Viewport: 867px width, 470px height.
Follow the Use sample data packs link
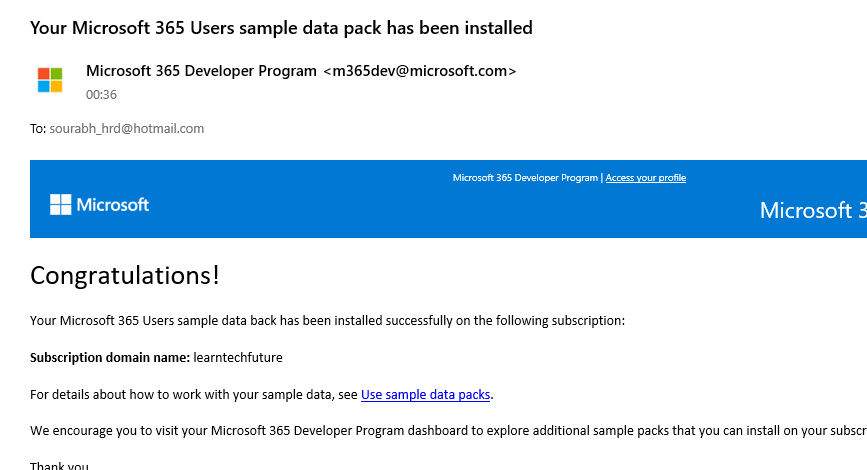tap(426, 395)
